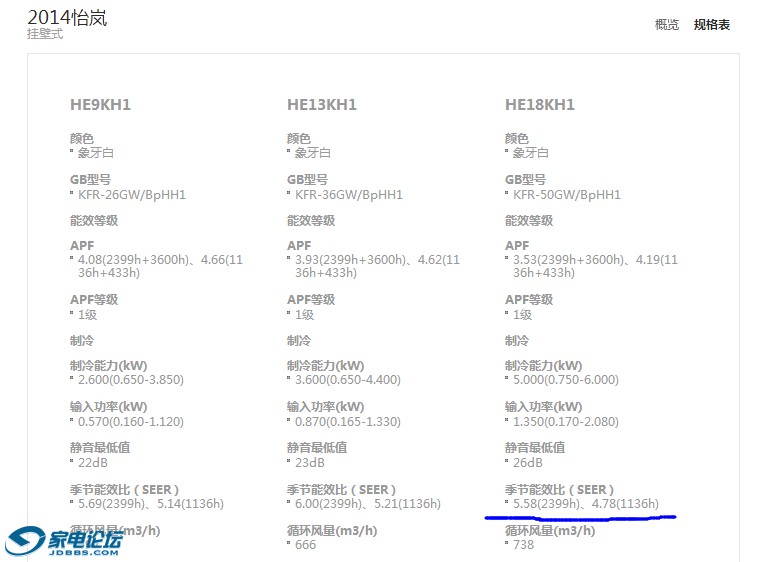Viewport: 781px width, 562px height.
Task: Click 制冷能力(kW) label in HE9KH1 column
Action: click(109, 366)
